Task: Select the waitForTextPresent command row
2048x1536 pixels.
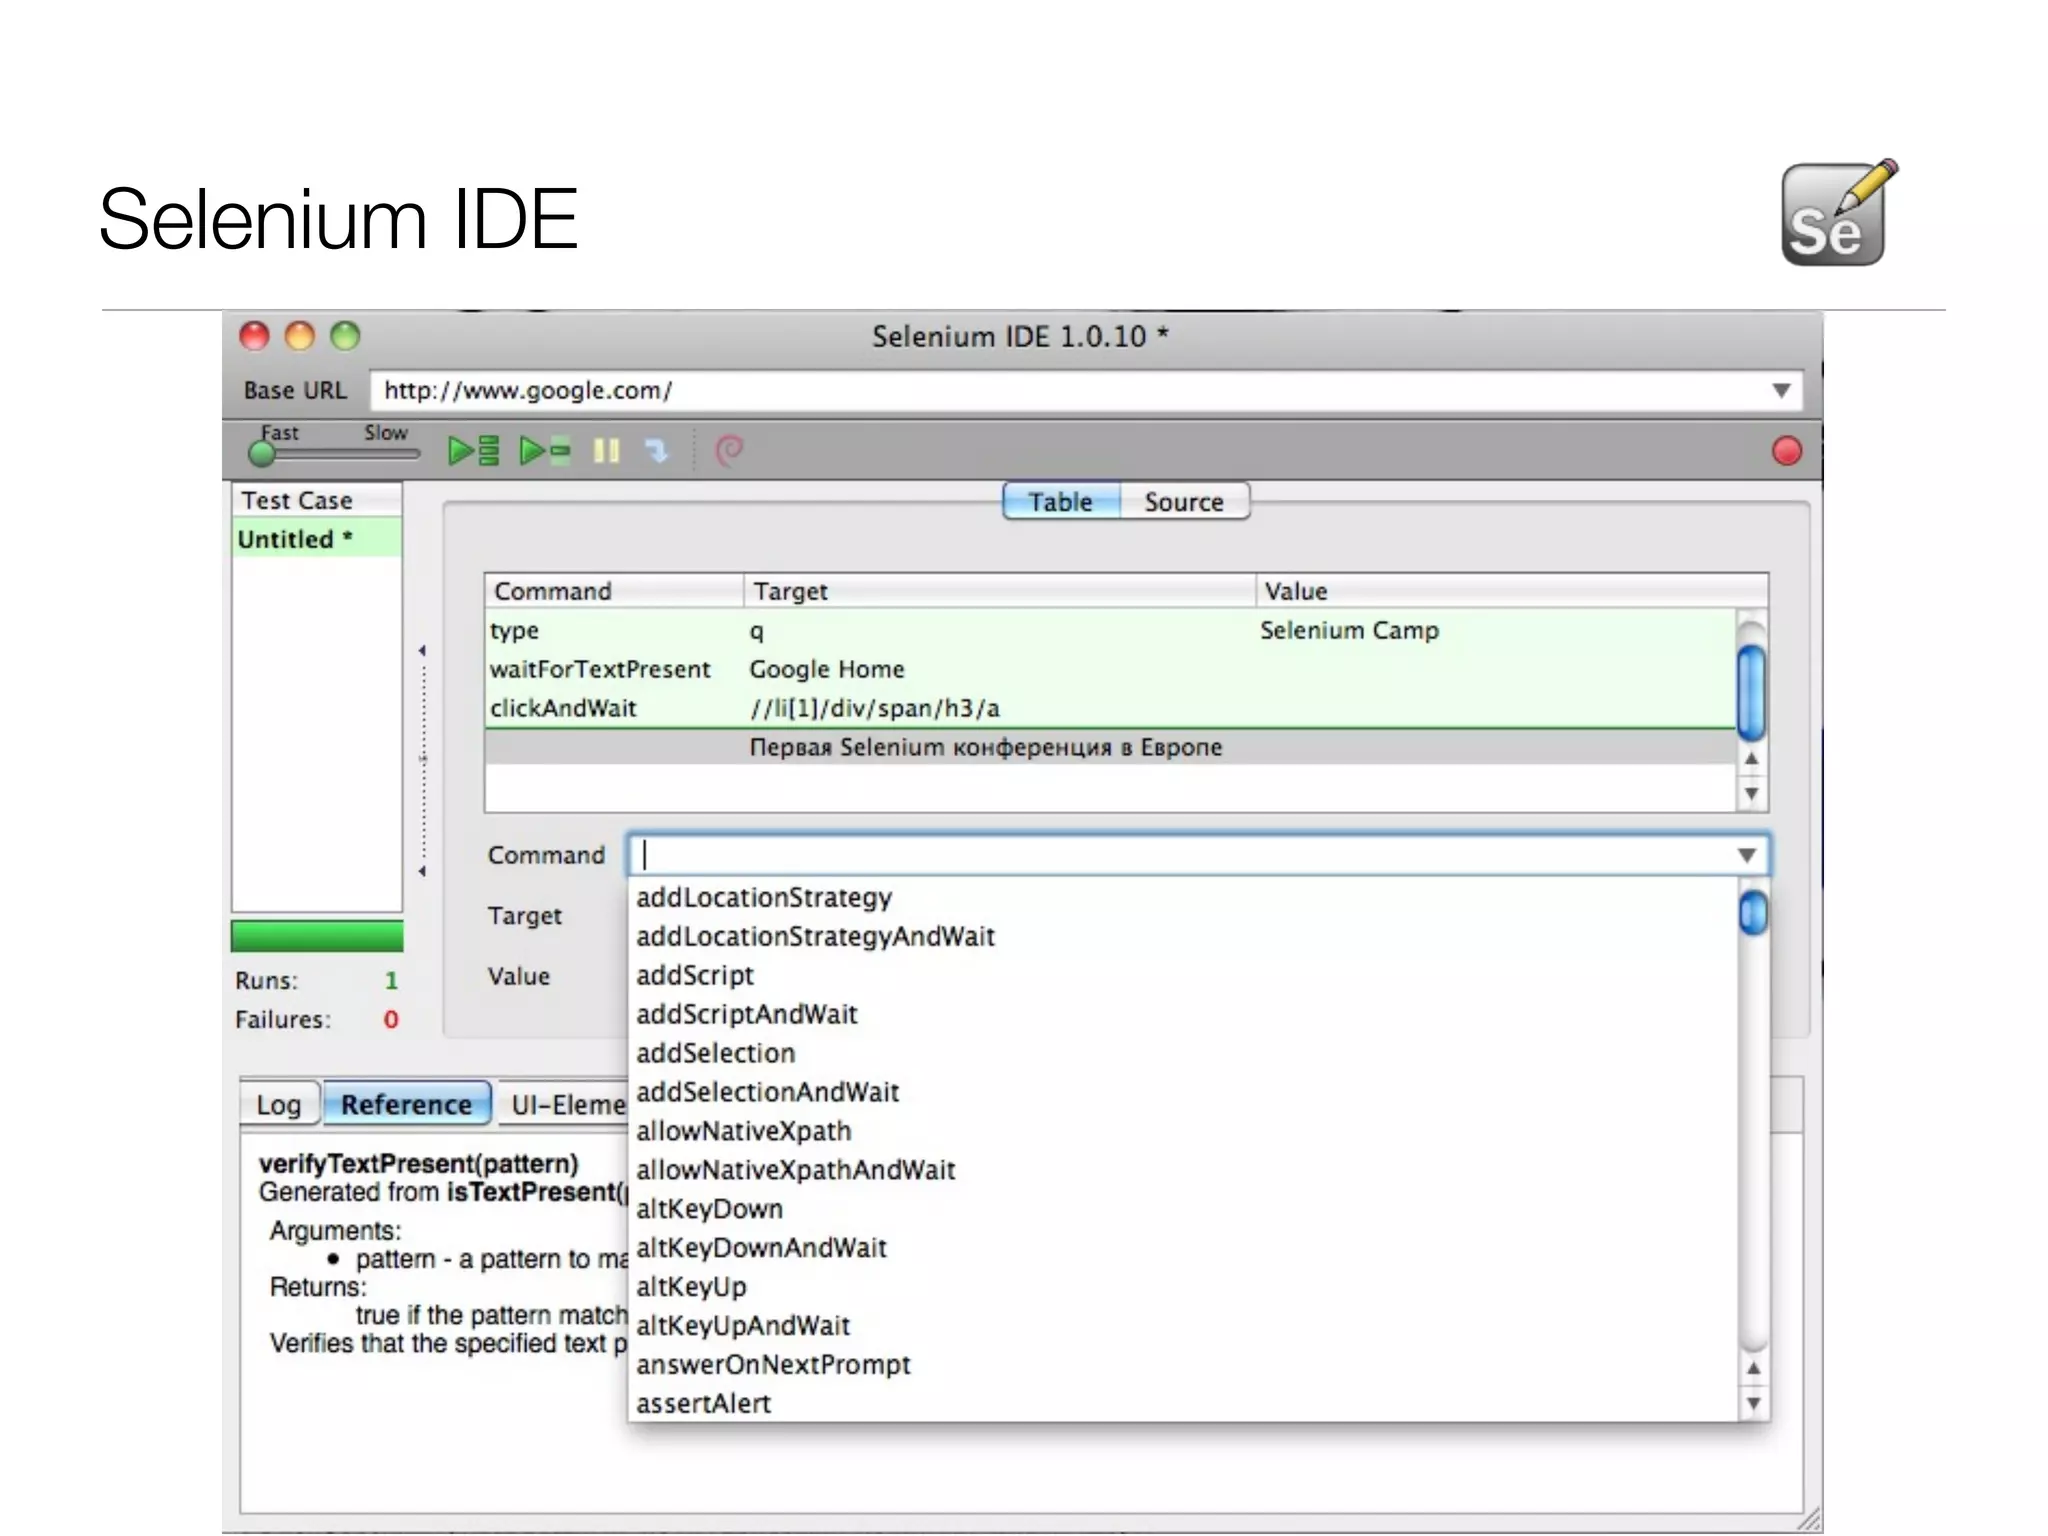Action: click(x=1110, y=669)
